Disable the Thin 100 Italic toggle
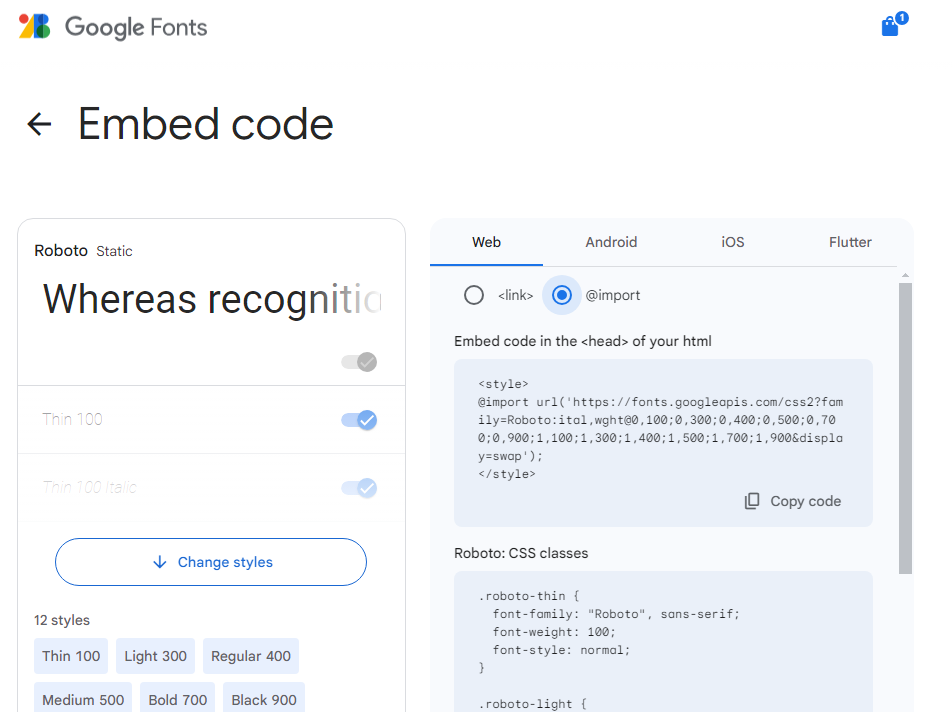Screen dimensions: 952x712 [x=361, y=487]
